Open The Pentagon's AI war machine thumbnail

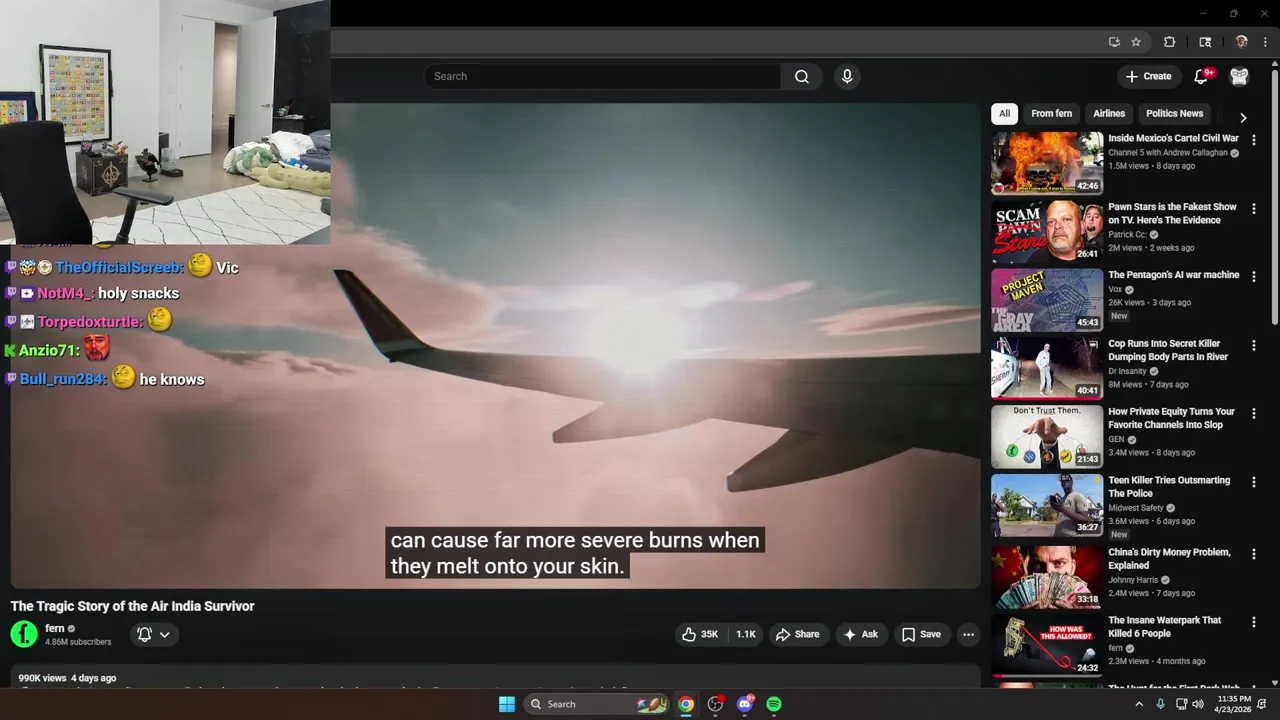(1047, 300)
